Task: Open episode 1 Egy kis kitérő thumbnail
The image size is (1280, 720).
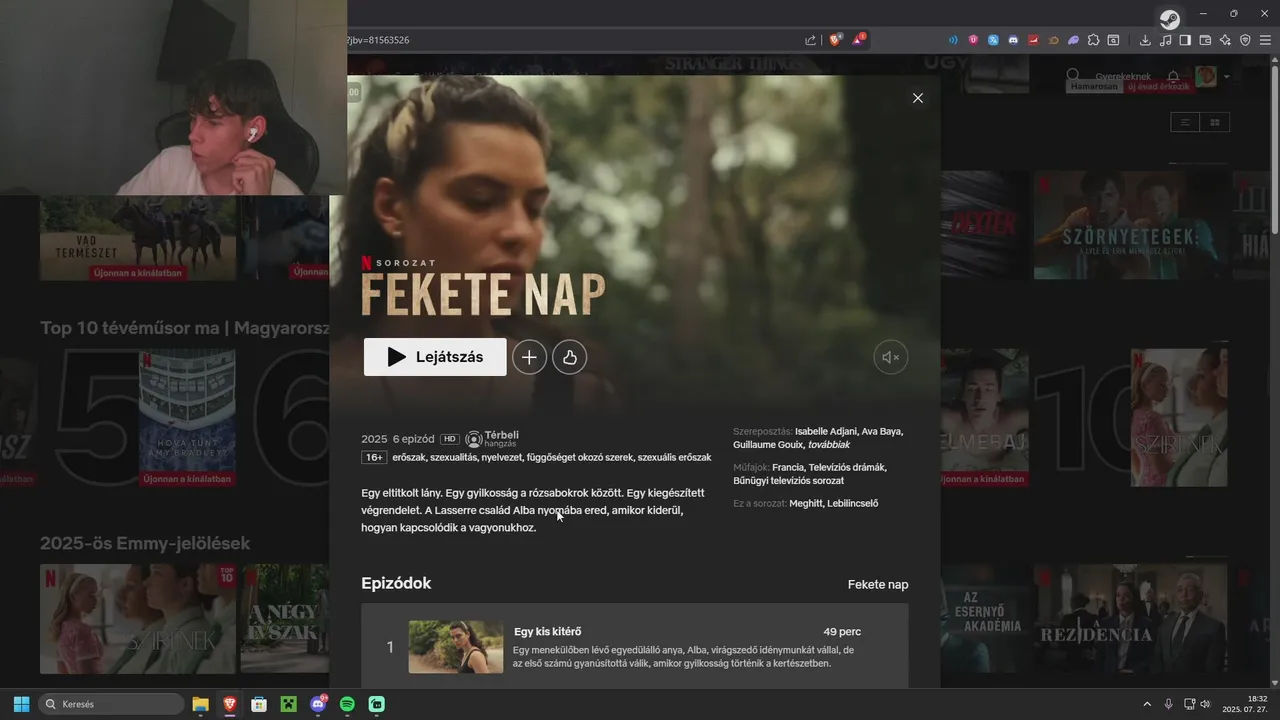Action: (x=456, y=647)
